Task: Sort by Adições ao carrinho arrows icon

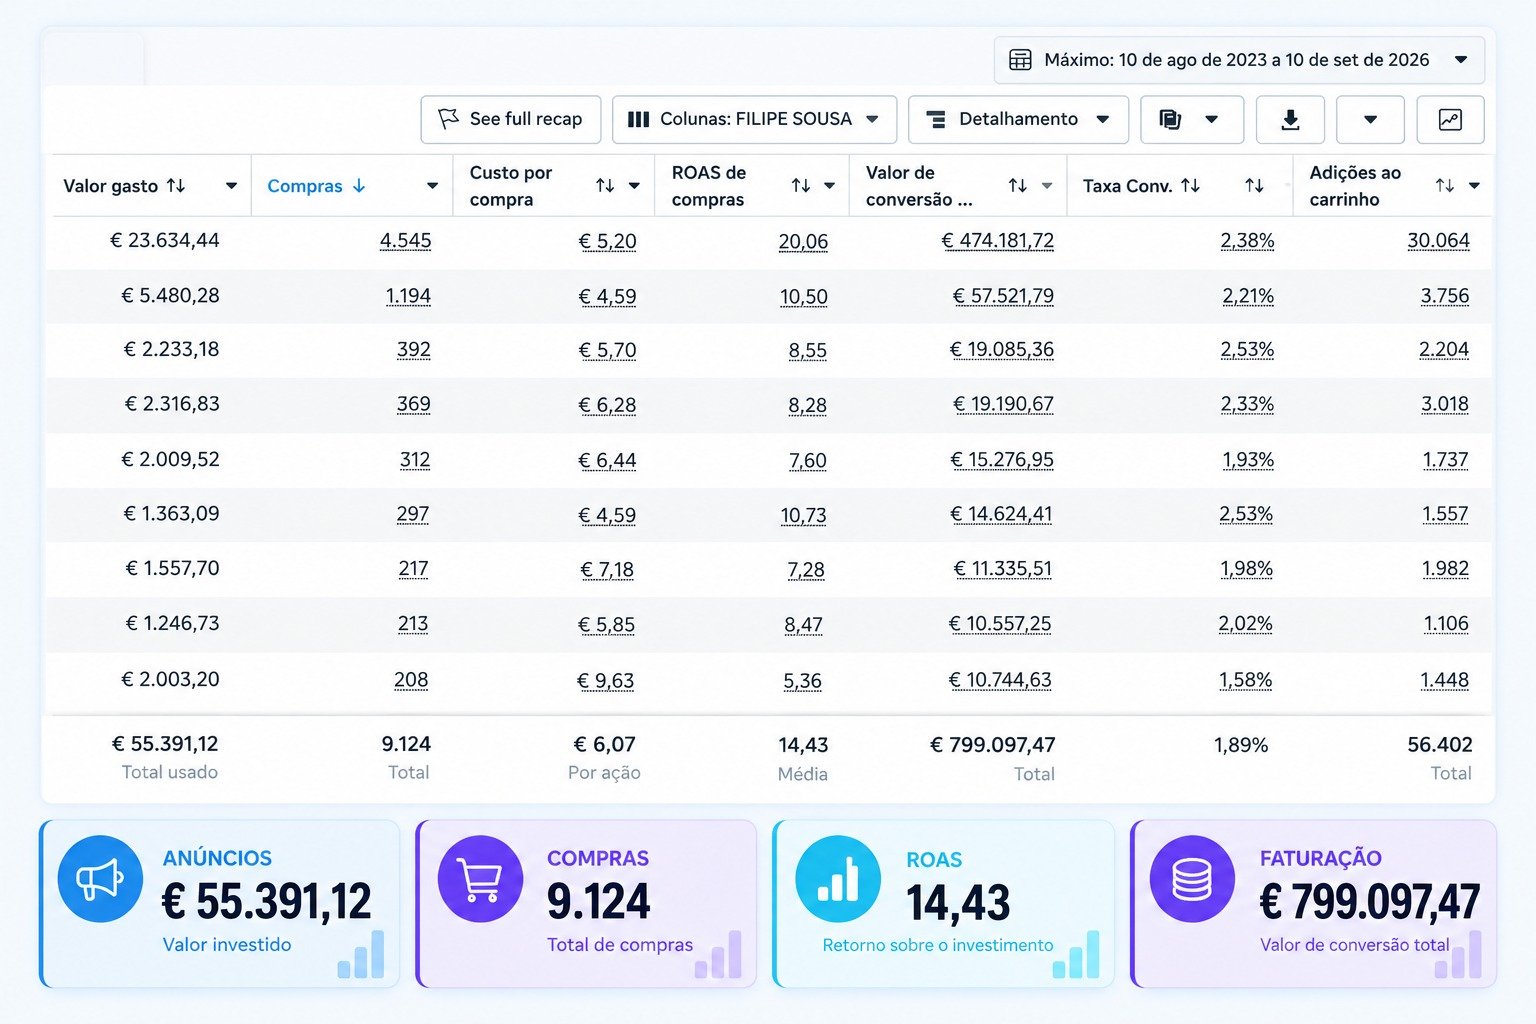Action: click(1445, 186)
